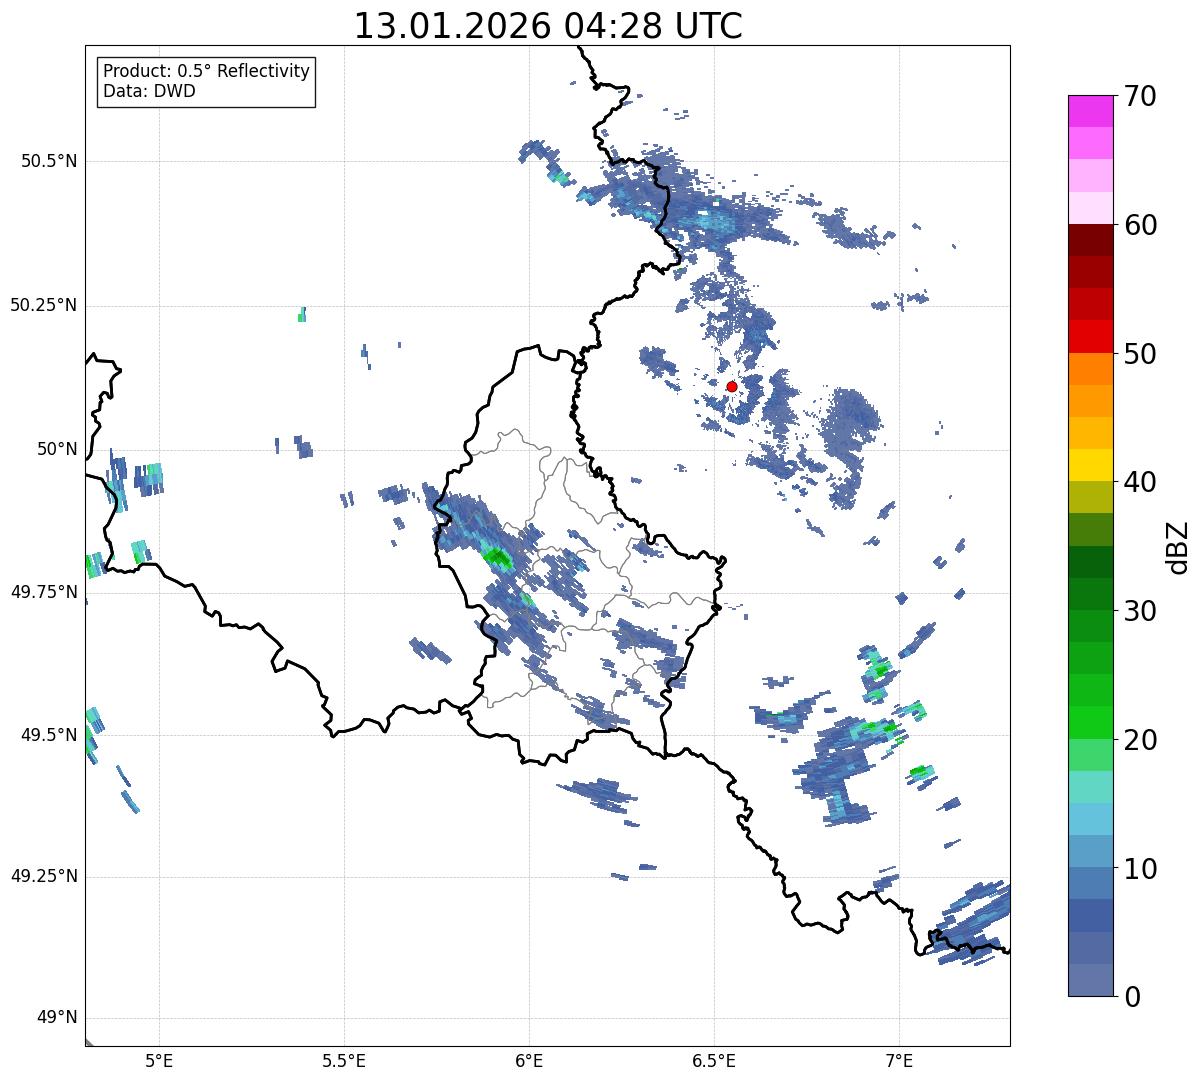The height and width of the screenshot is (1081, 1202).
Task: Click the longitude label 5.5°E
Action: [344, 1061]
